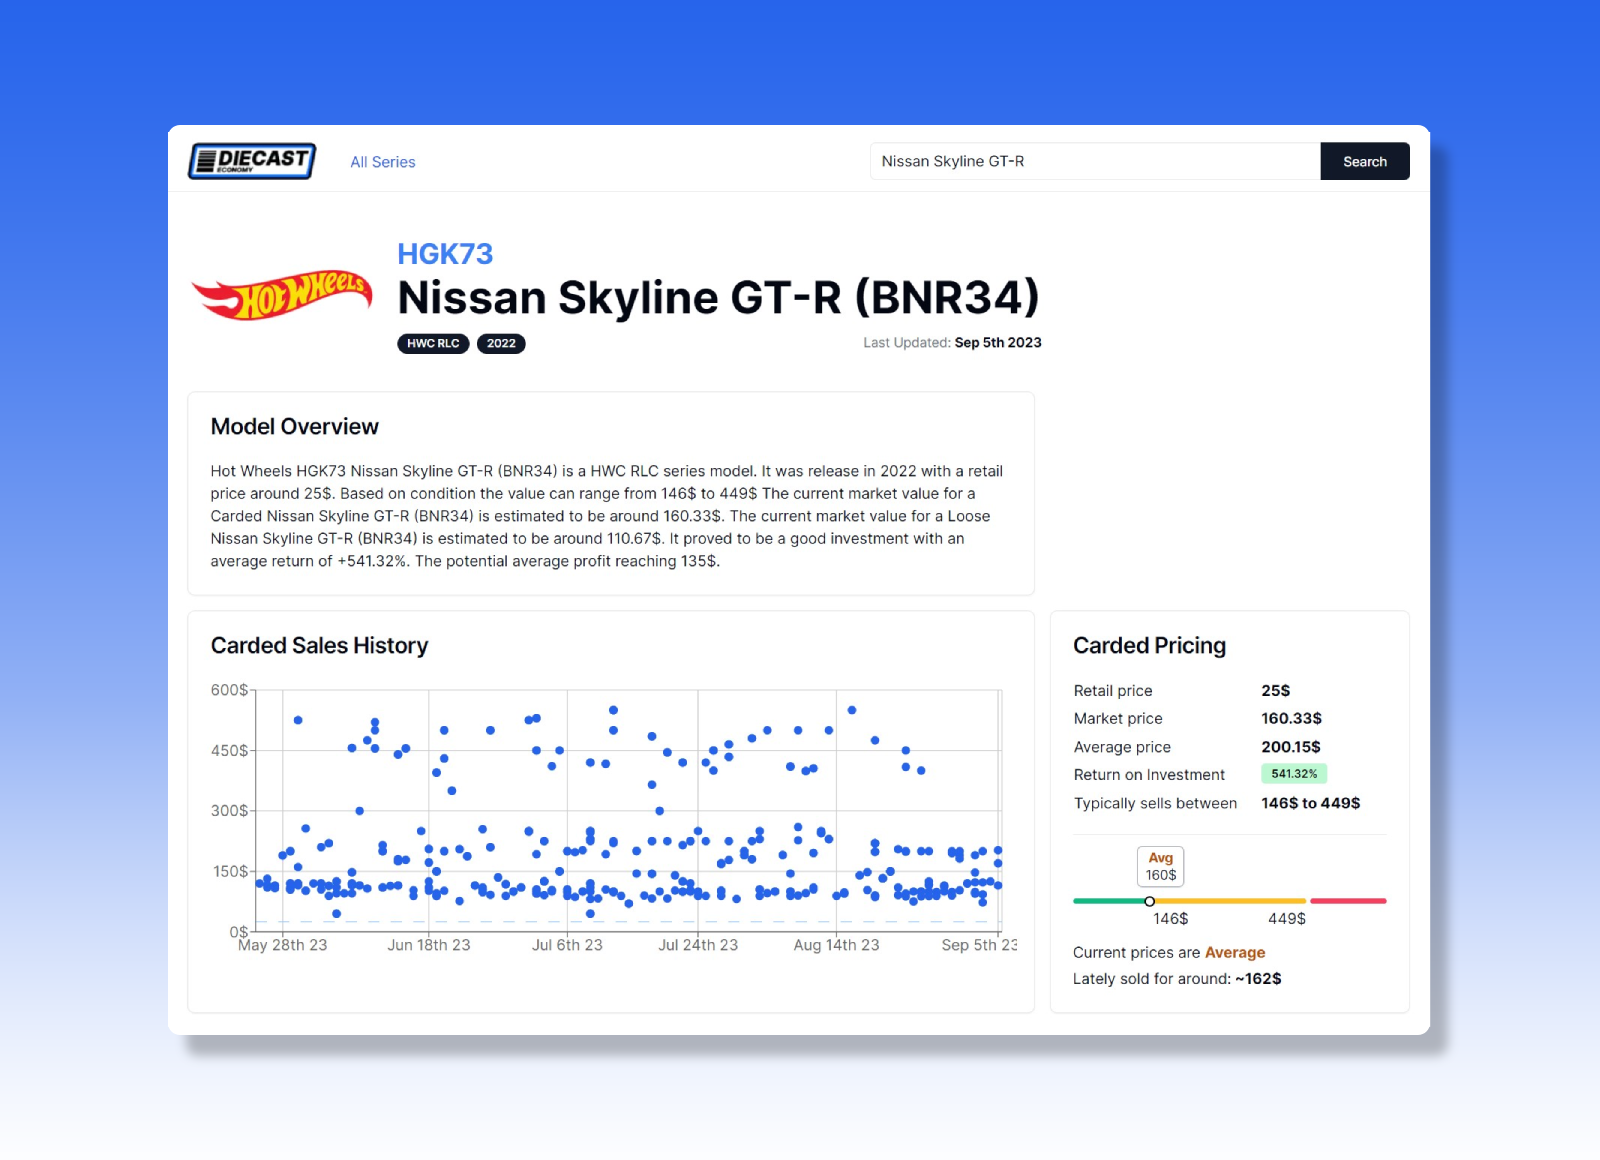Image resolution: width=1600 pixels, height=1160 pixels.
Task: Click the May 28th 23 date label
Action: [282, 945]
